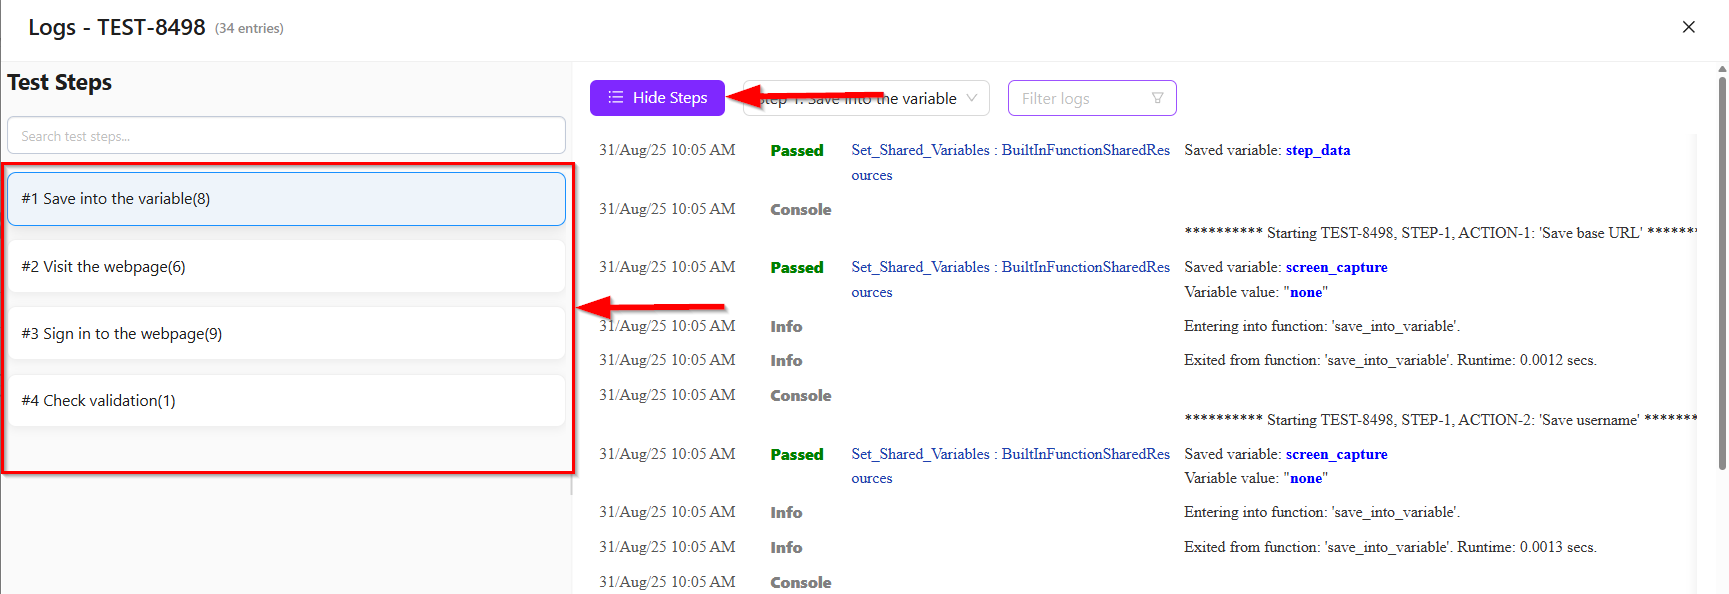The height and width of the screenshot is (594, 1729).
Task: Select step #2 Visit the webpage
Action: click(x=286, y=267)
